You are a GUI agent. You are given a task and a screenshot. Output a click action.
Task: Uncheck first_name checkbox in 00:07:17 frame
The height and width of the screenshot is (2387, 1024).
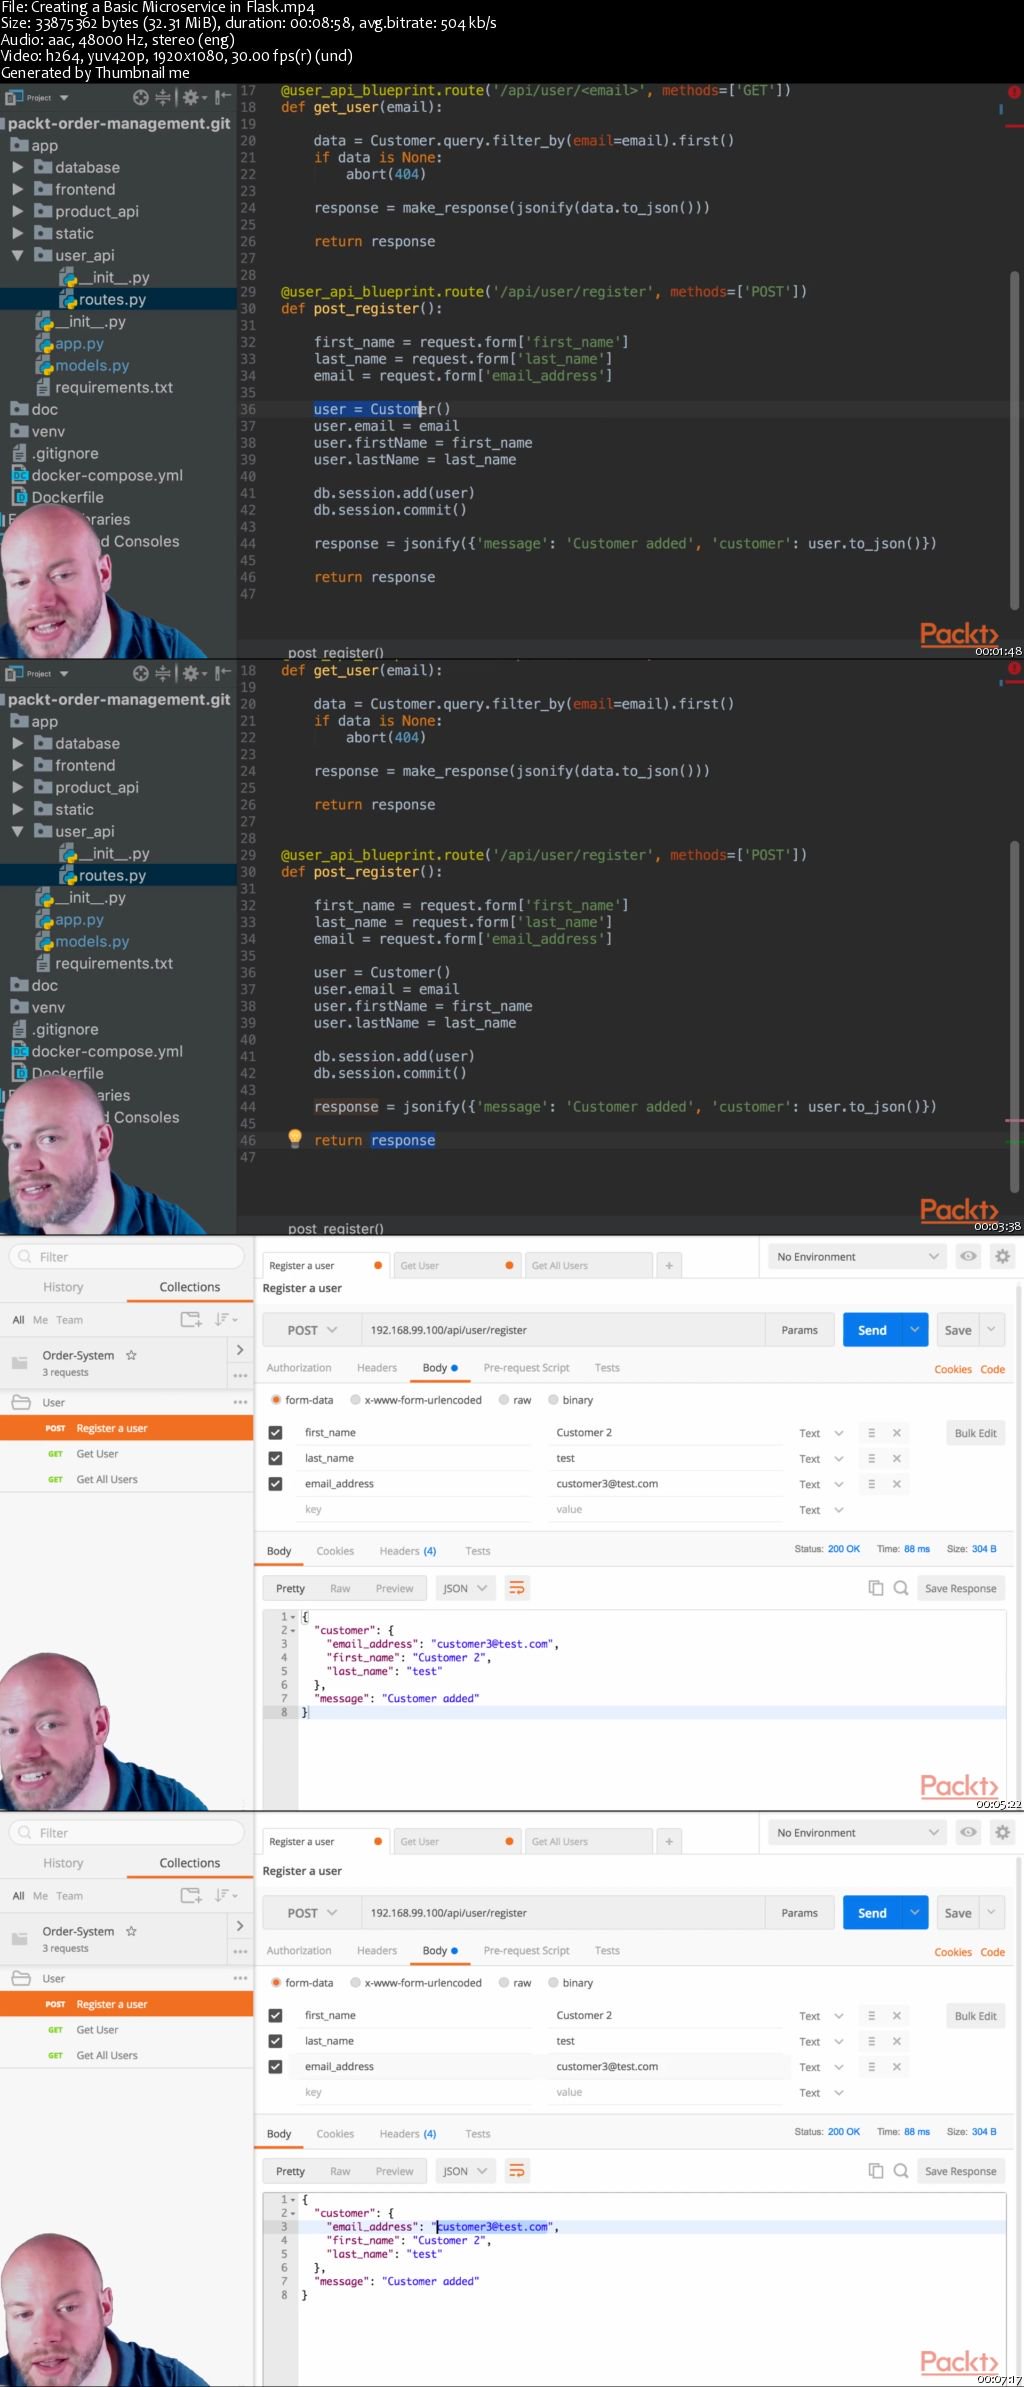[x=275, y=2016]
